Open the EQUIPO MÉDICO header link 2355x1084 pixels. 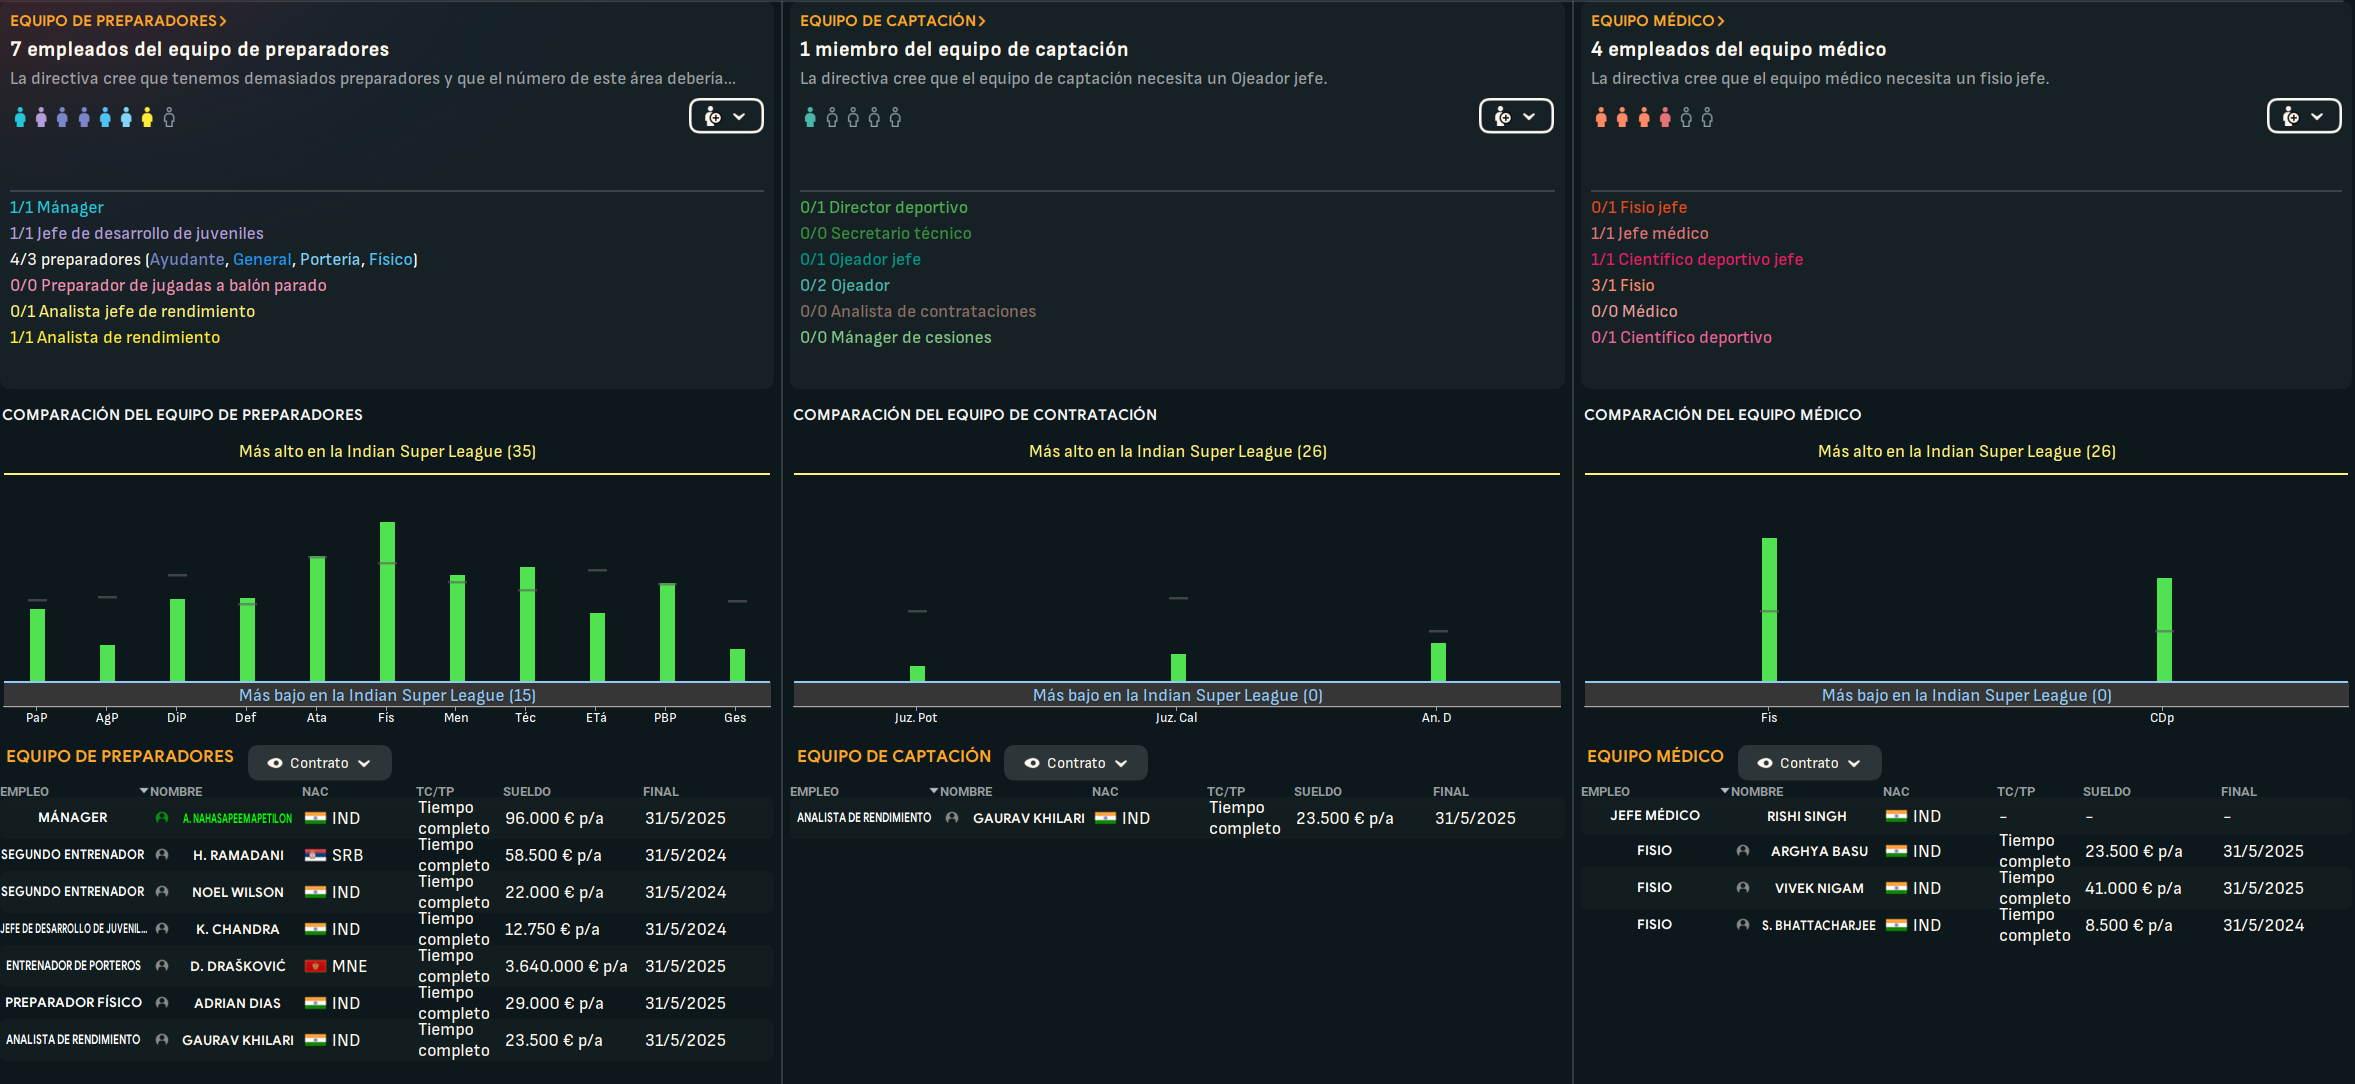pyautogui.click(x=1658, y=20)
